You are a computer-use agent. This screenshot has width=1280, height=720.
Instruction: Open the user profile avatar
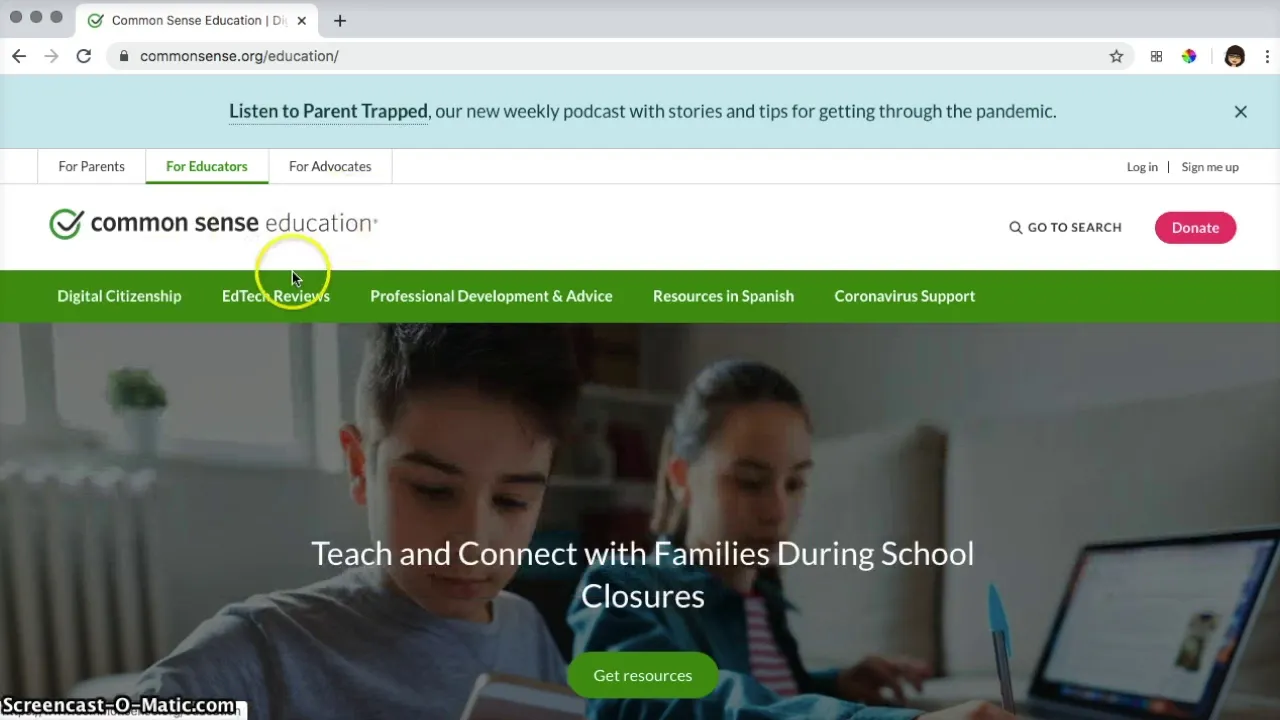(x=1234, y=56)
